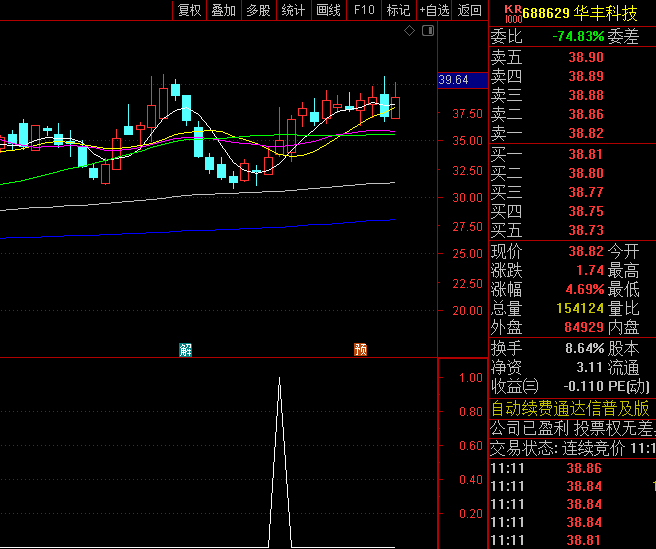656x549 pixels.
Task: Open the 自动续费通达信普及版 link
Action: point(570,408)
